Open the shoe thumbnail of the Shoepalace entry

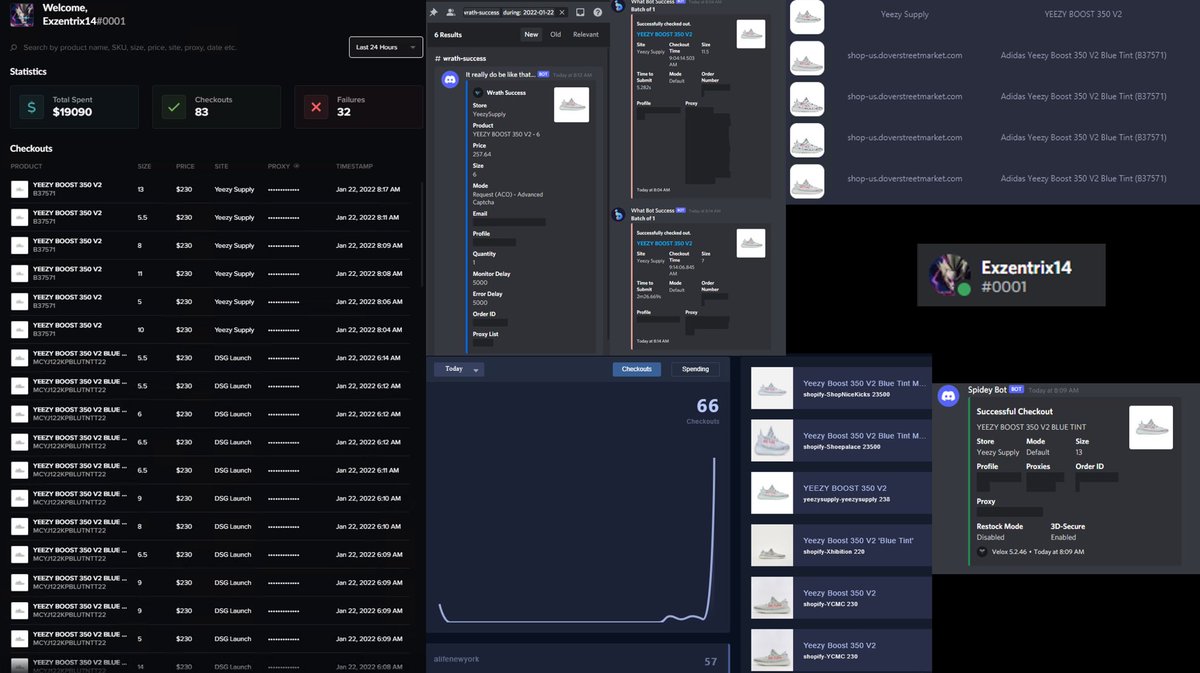click(x=772, y=440)
